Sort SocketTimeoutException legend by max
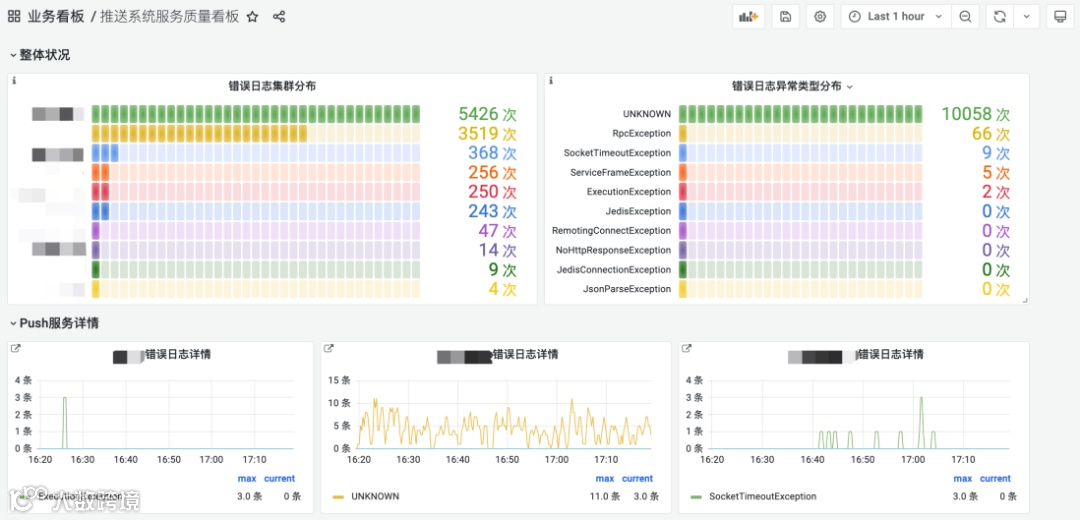Image resolution: width=1080 pixels, height=520 pixels. (963, 478)
